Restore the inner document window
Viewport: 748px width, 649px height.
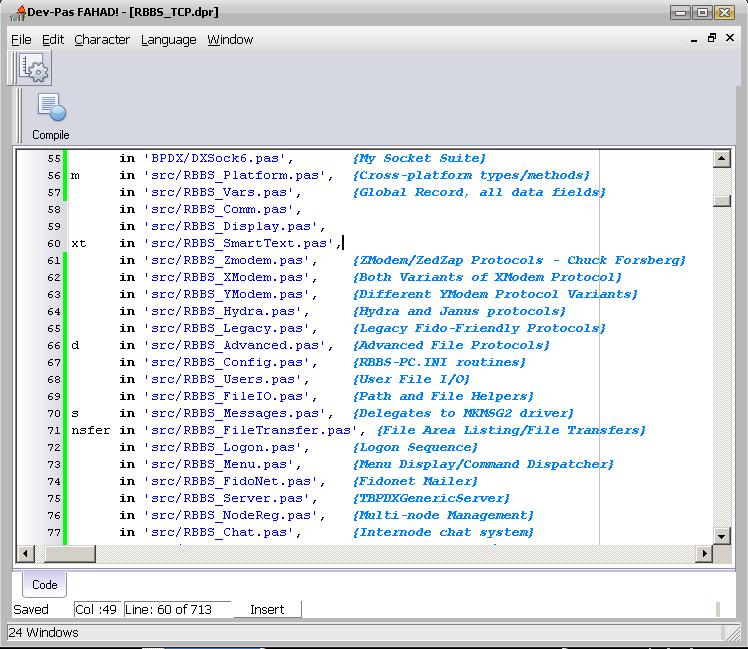pyautogui.click(x=712, y=38)
